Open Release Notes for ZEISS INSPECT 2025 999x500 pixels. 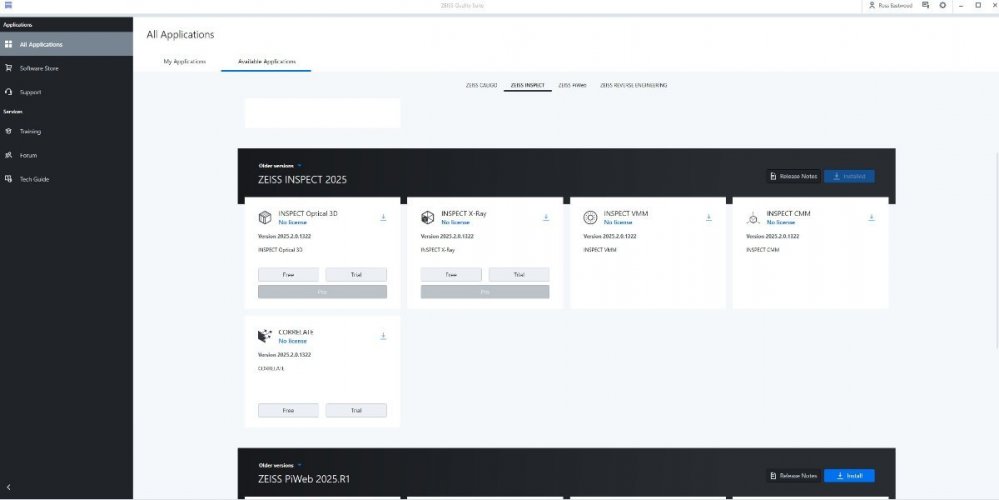pyautogui.click(x=793, y=176)
